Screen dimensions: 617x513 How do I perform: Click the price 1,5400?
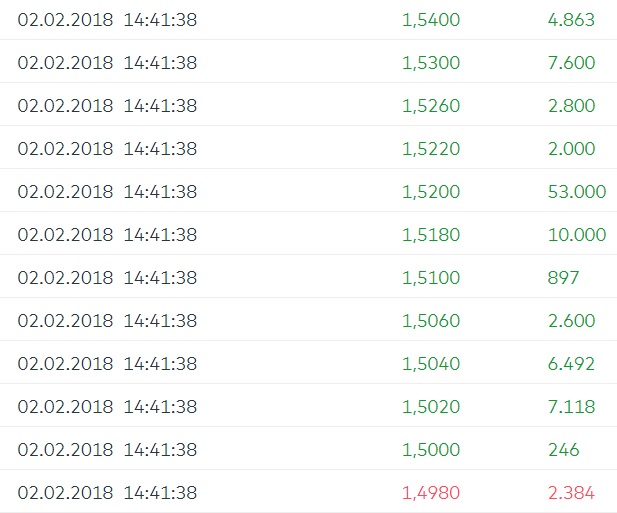click(430, 20)
